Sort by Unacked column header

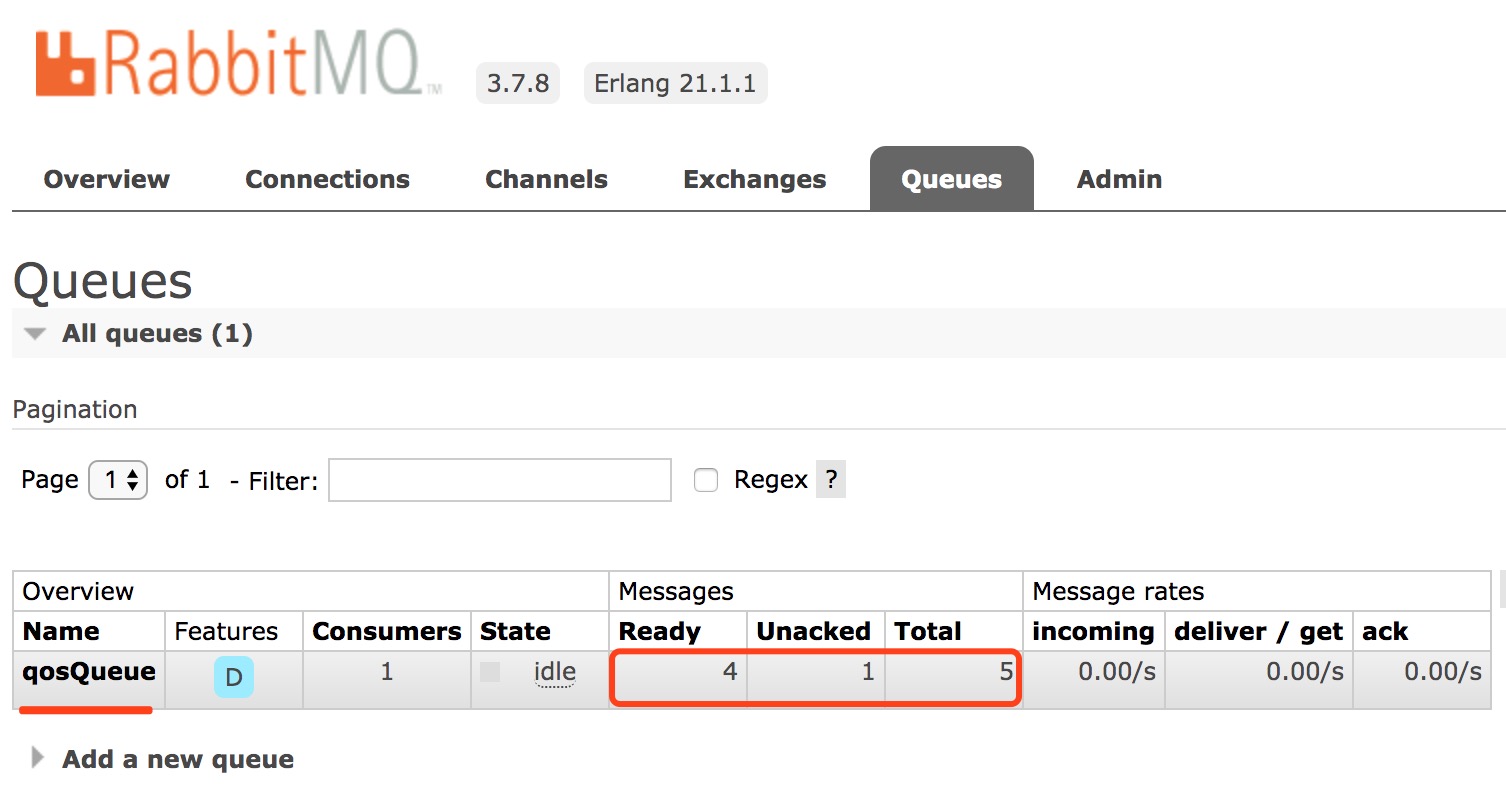point(813,632)
